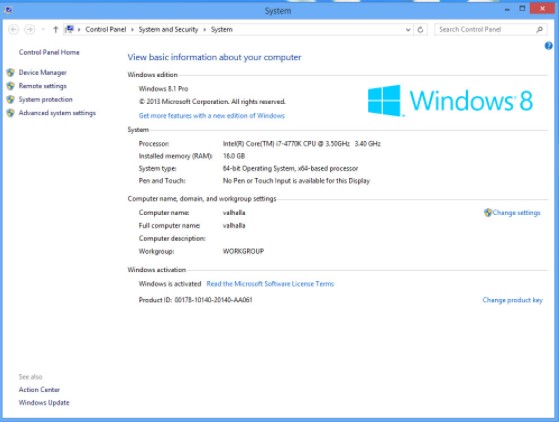
Task: Click the Search Control Panel field
Action: click(x=491, y=30)
